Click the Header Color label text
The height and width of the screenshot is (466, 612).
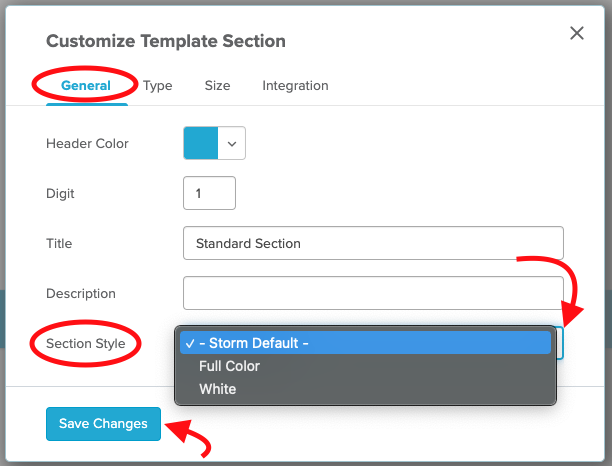click(87, 143)
